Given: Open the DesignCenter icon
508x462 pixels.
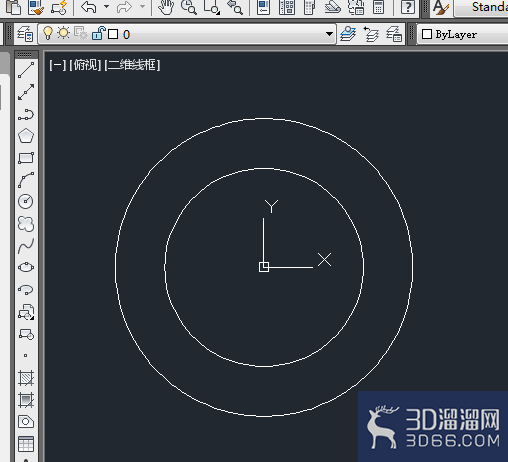Looking at the screenshot, I should point(287,7).
